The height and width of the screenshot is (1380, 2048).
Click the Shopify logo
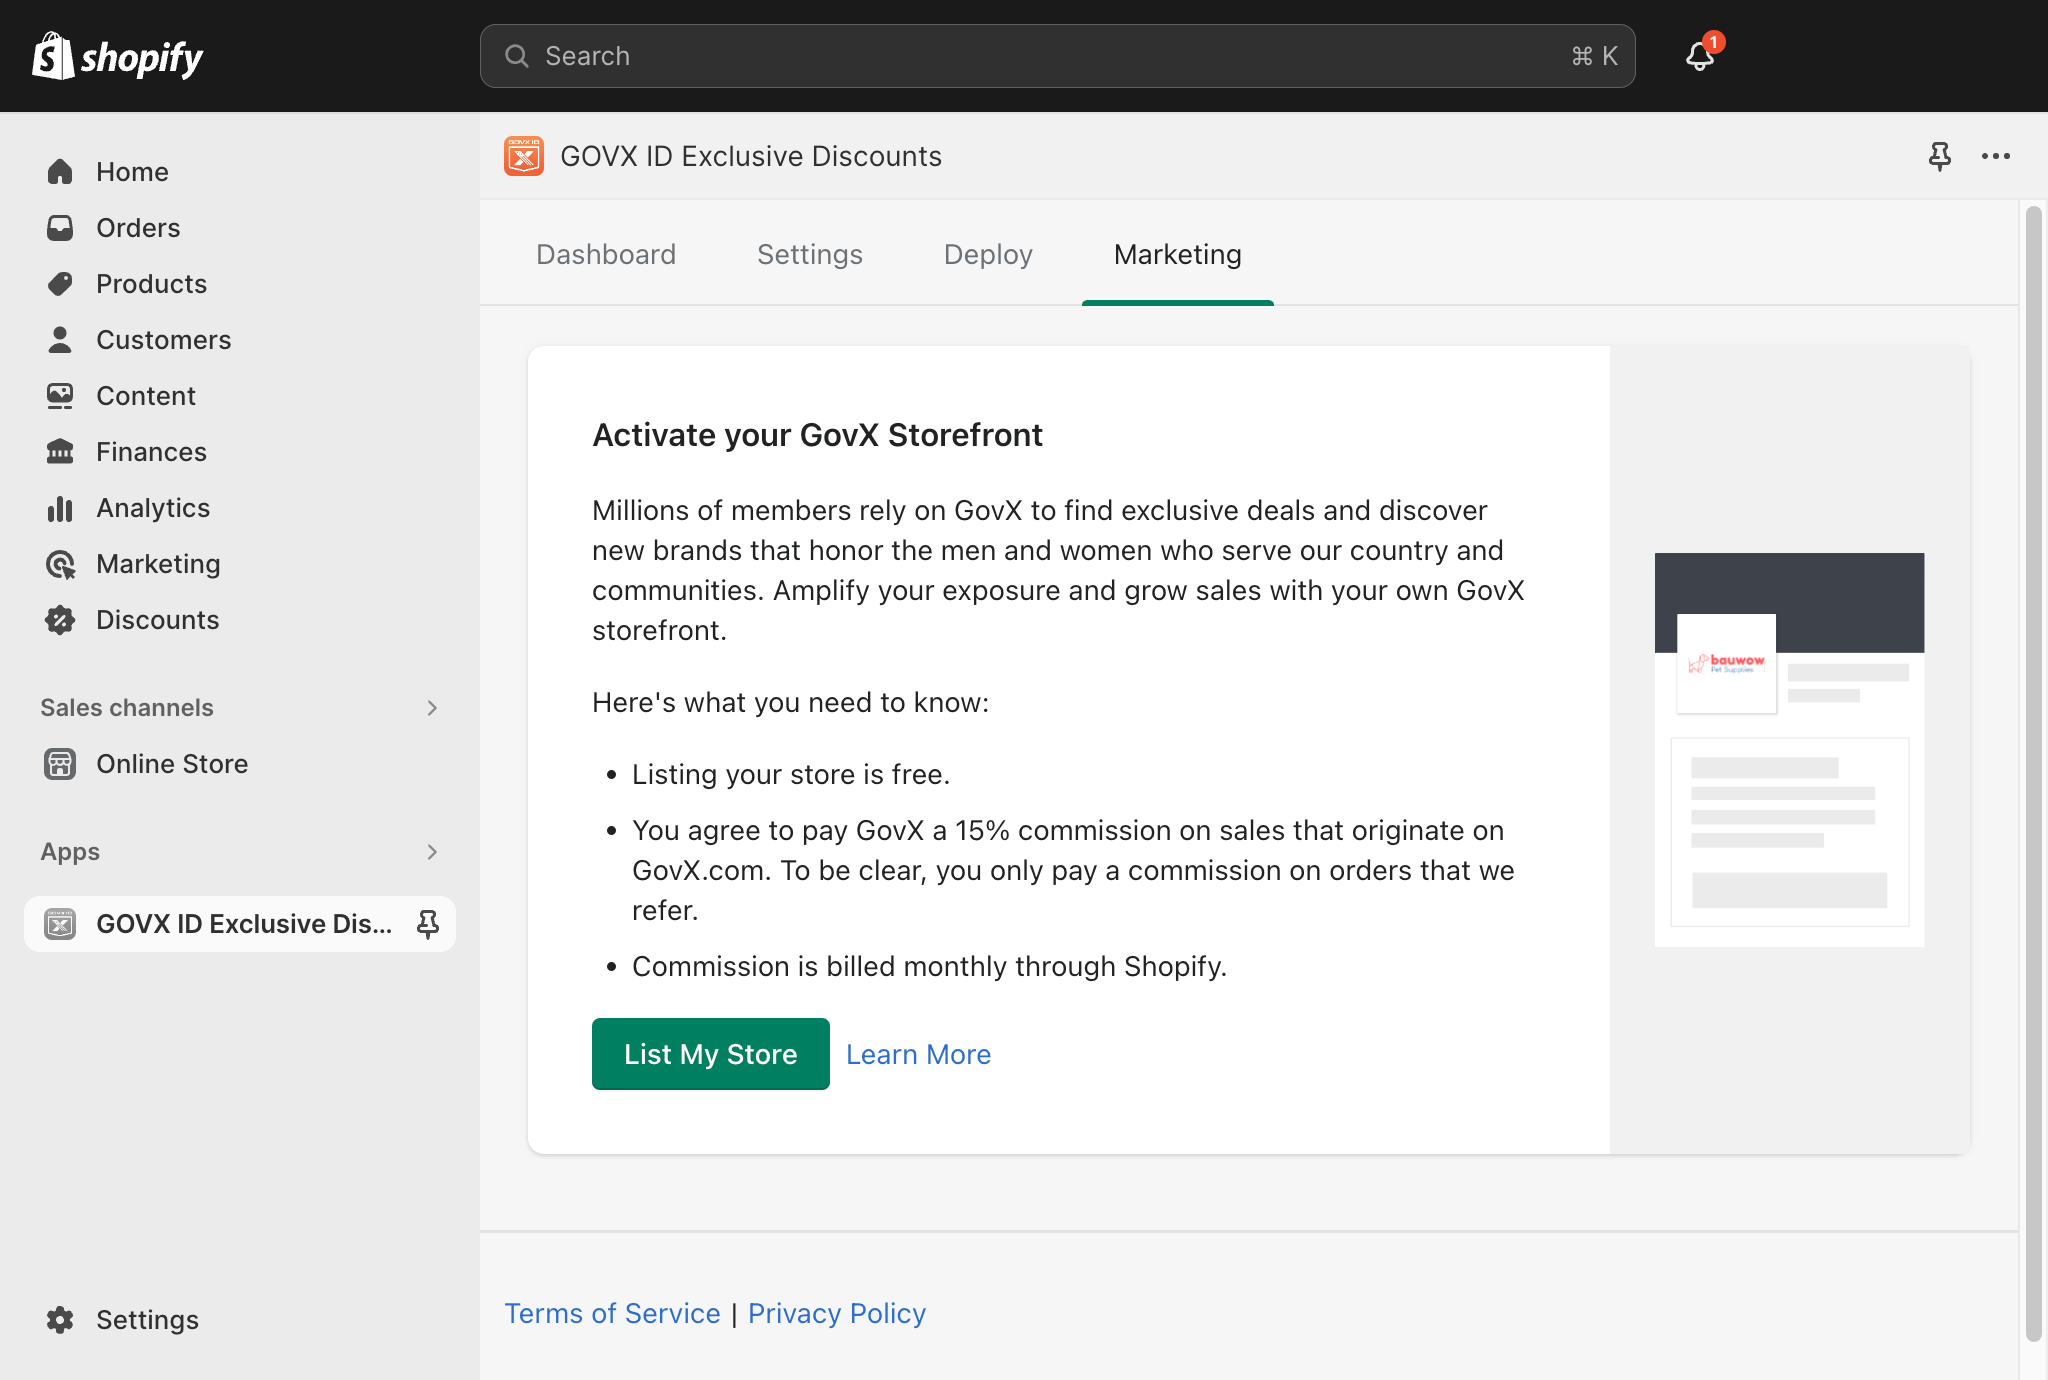point(118,56)
